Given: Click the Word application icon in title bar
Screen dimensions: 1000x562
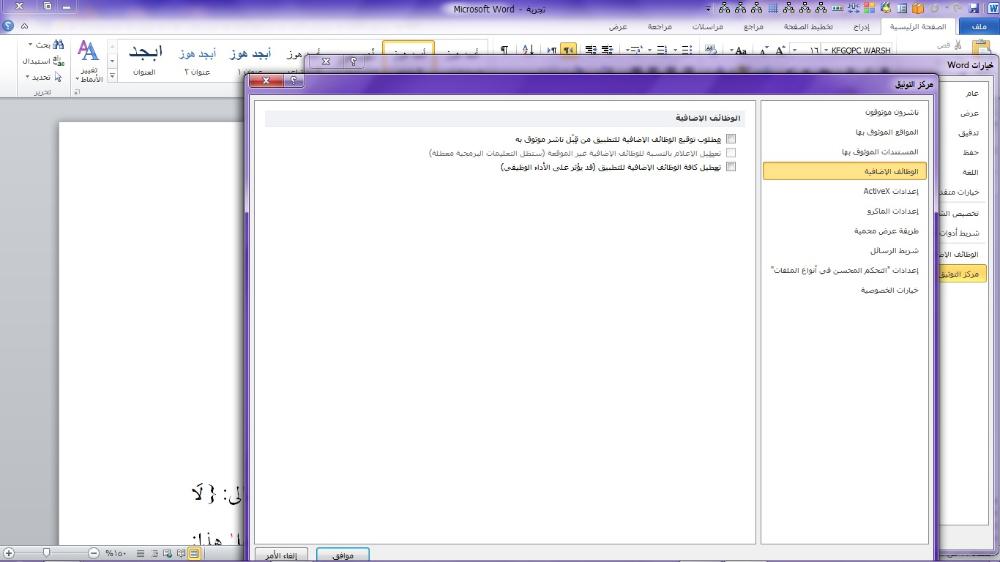Looking at the screenshot, I should (x=994, y=8).
